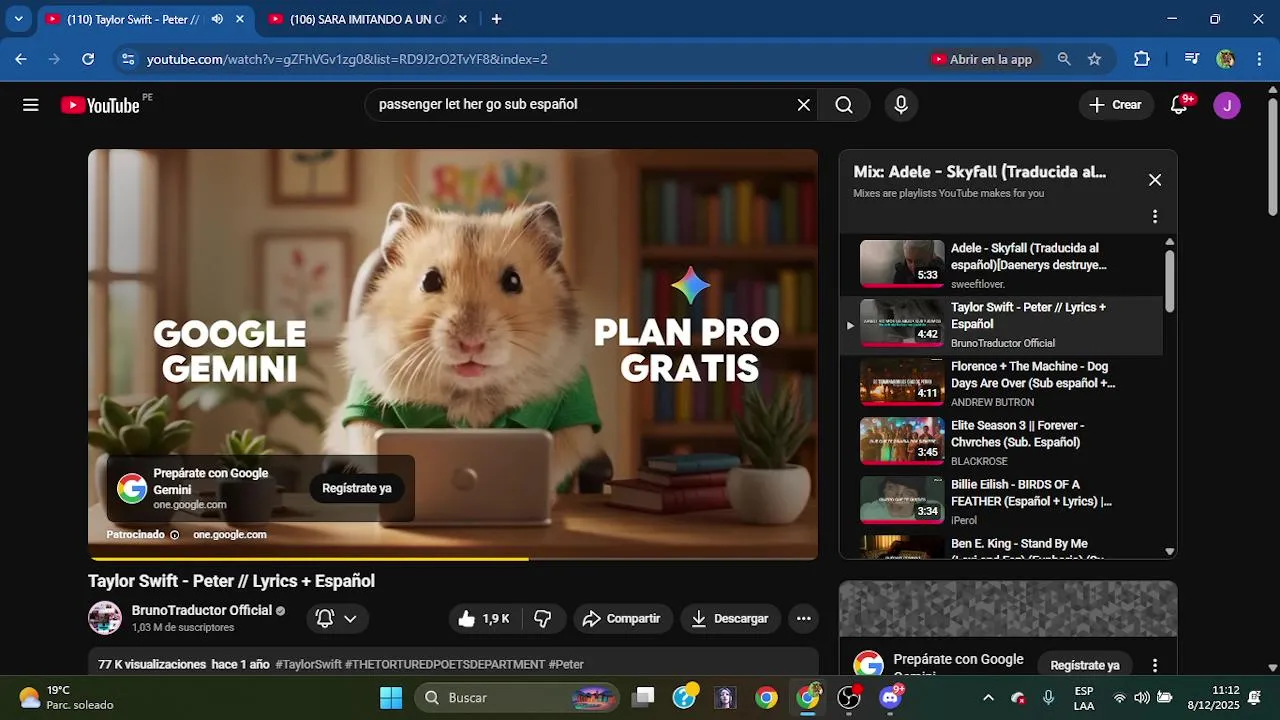Open the YouTube hamburger guide menu
The width and height of the screenshot is (1280, 720).
(x=31, y=105)
